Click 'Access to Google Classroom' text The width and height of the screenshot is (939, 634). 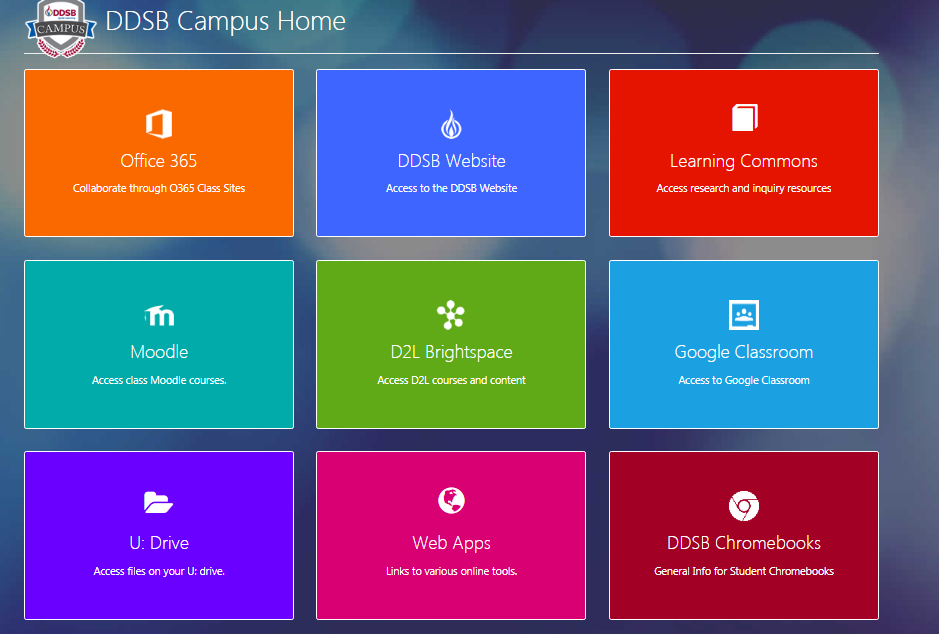[x=744, y=380]
